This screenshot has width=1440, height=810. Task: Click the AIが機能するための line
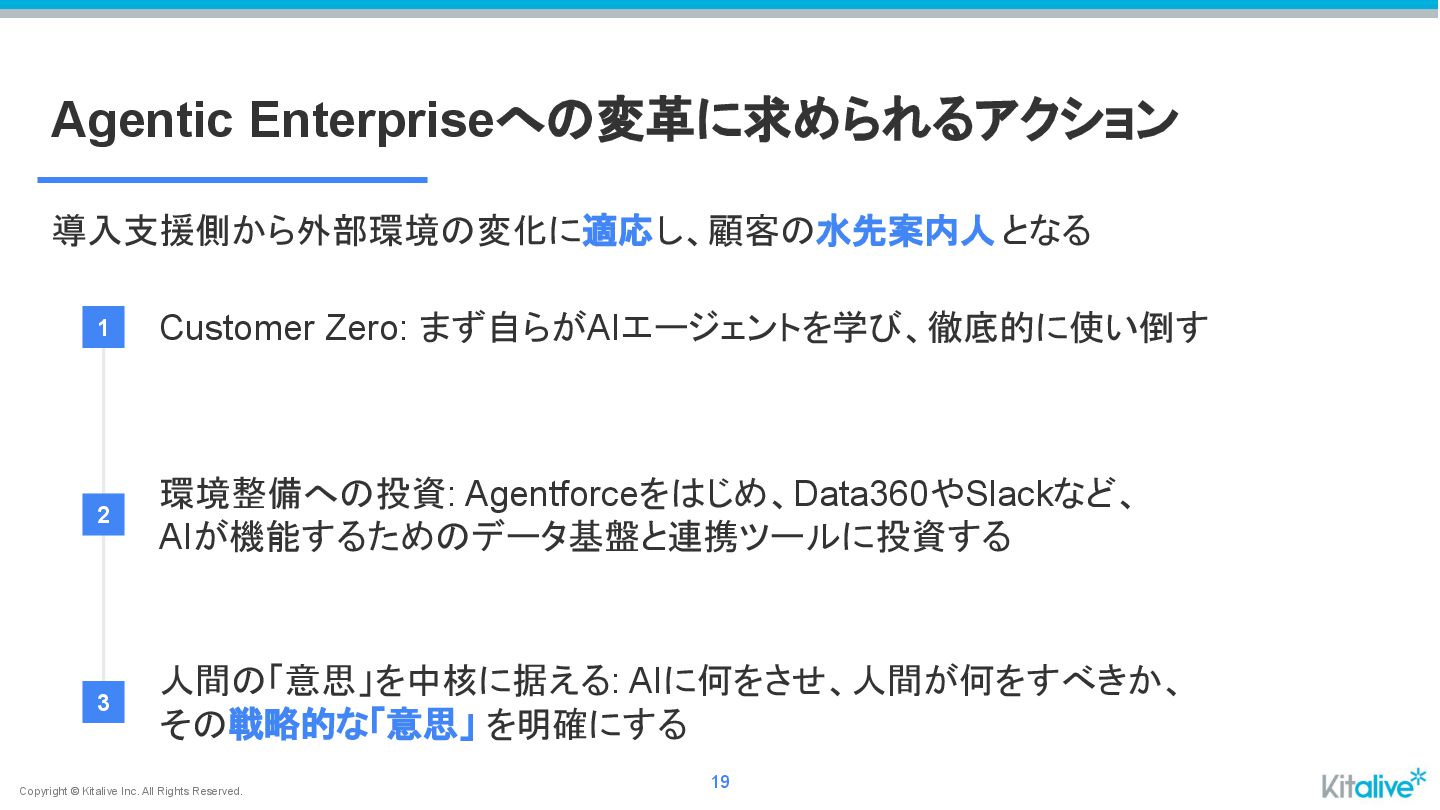(586, 537)
